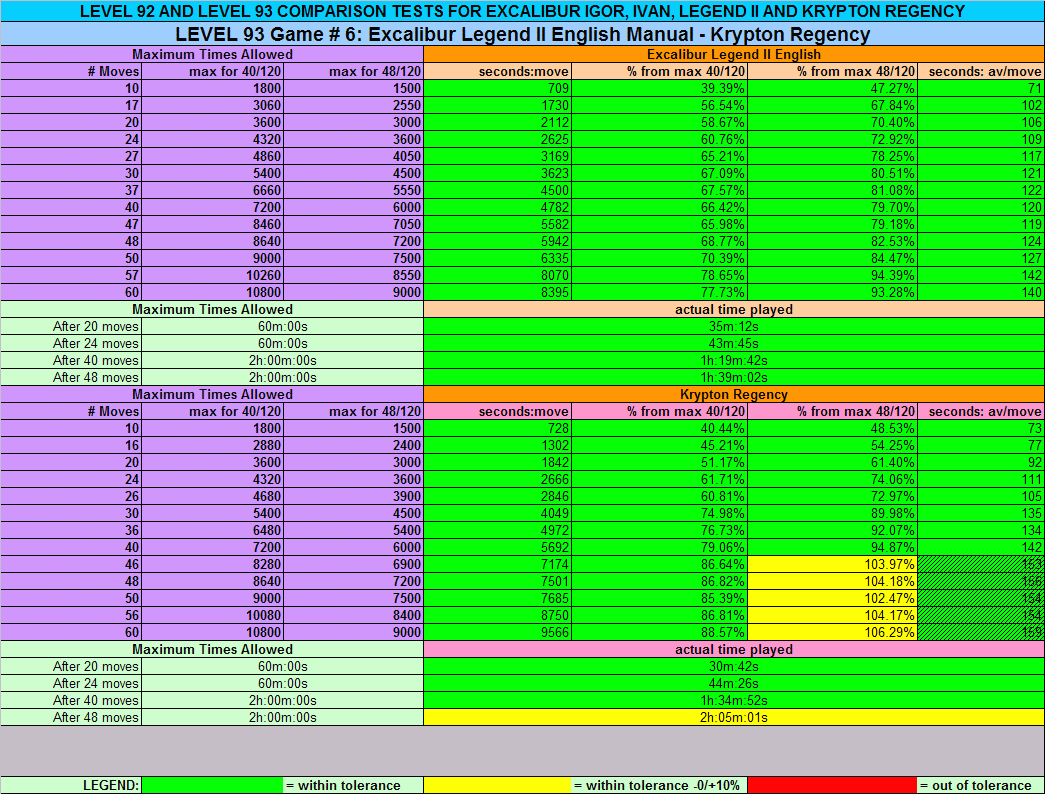Click the cell containing 8395
The image size is (1045, 794).
click(497, 293)
